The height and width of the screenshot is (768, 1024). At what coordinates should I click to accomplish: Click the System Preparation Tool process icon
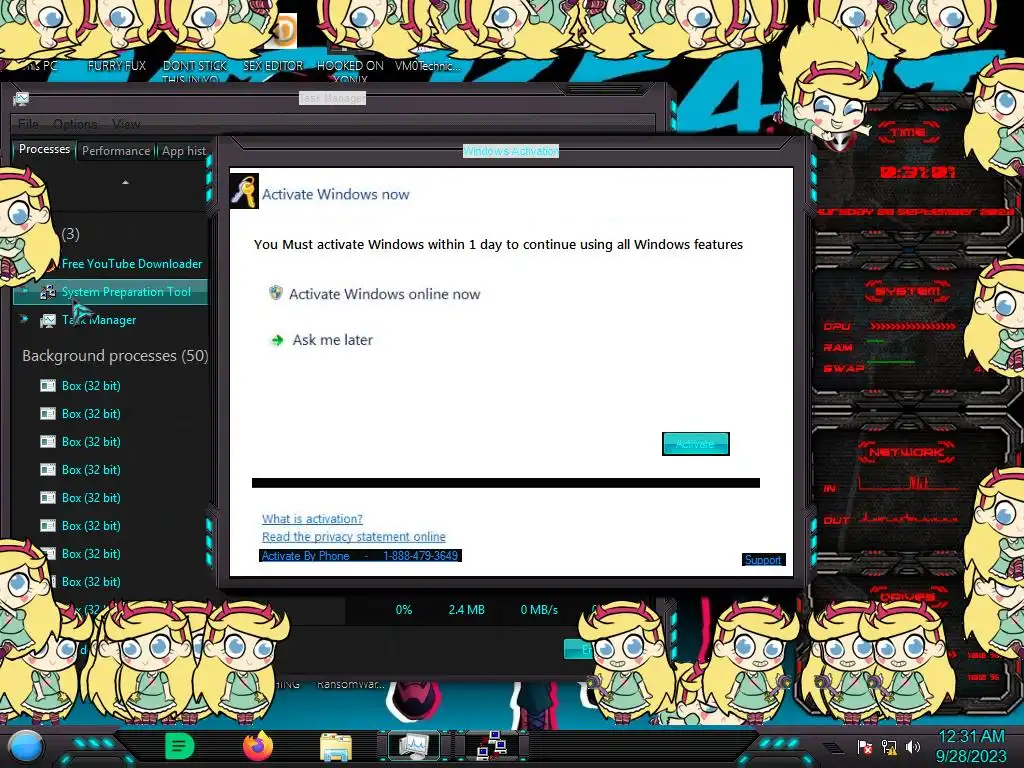[48, 292]
